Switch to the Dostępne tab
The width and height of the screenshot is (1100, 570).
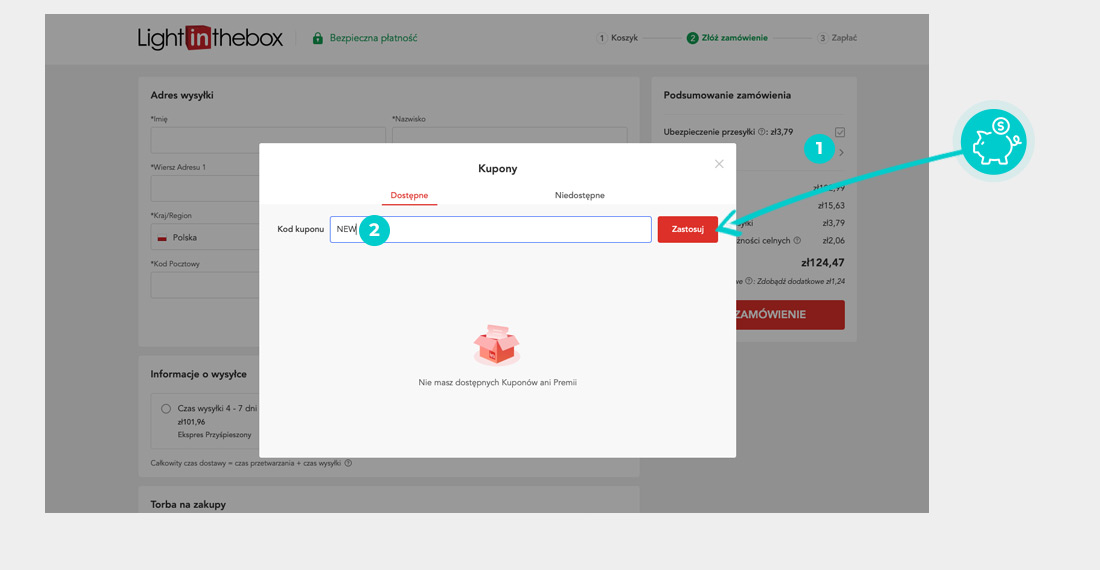[409, 195]
